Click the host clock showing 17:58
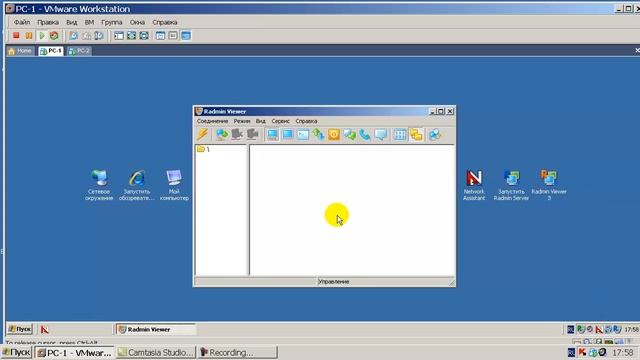Viewport: 640px width, 360px height. (623, 352)
